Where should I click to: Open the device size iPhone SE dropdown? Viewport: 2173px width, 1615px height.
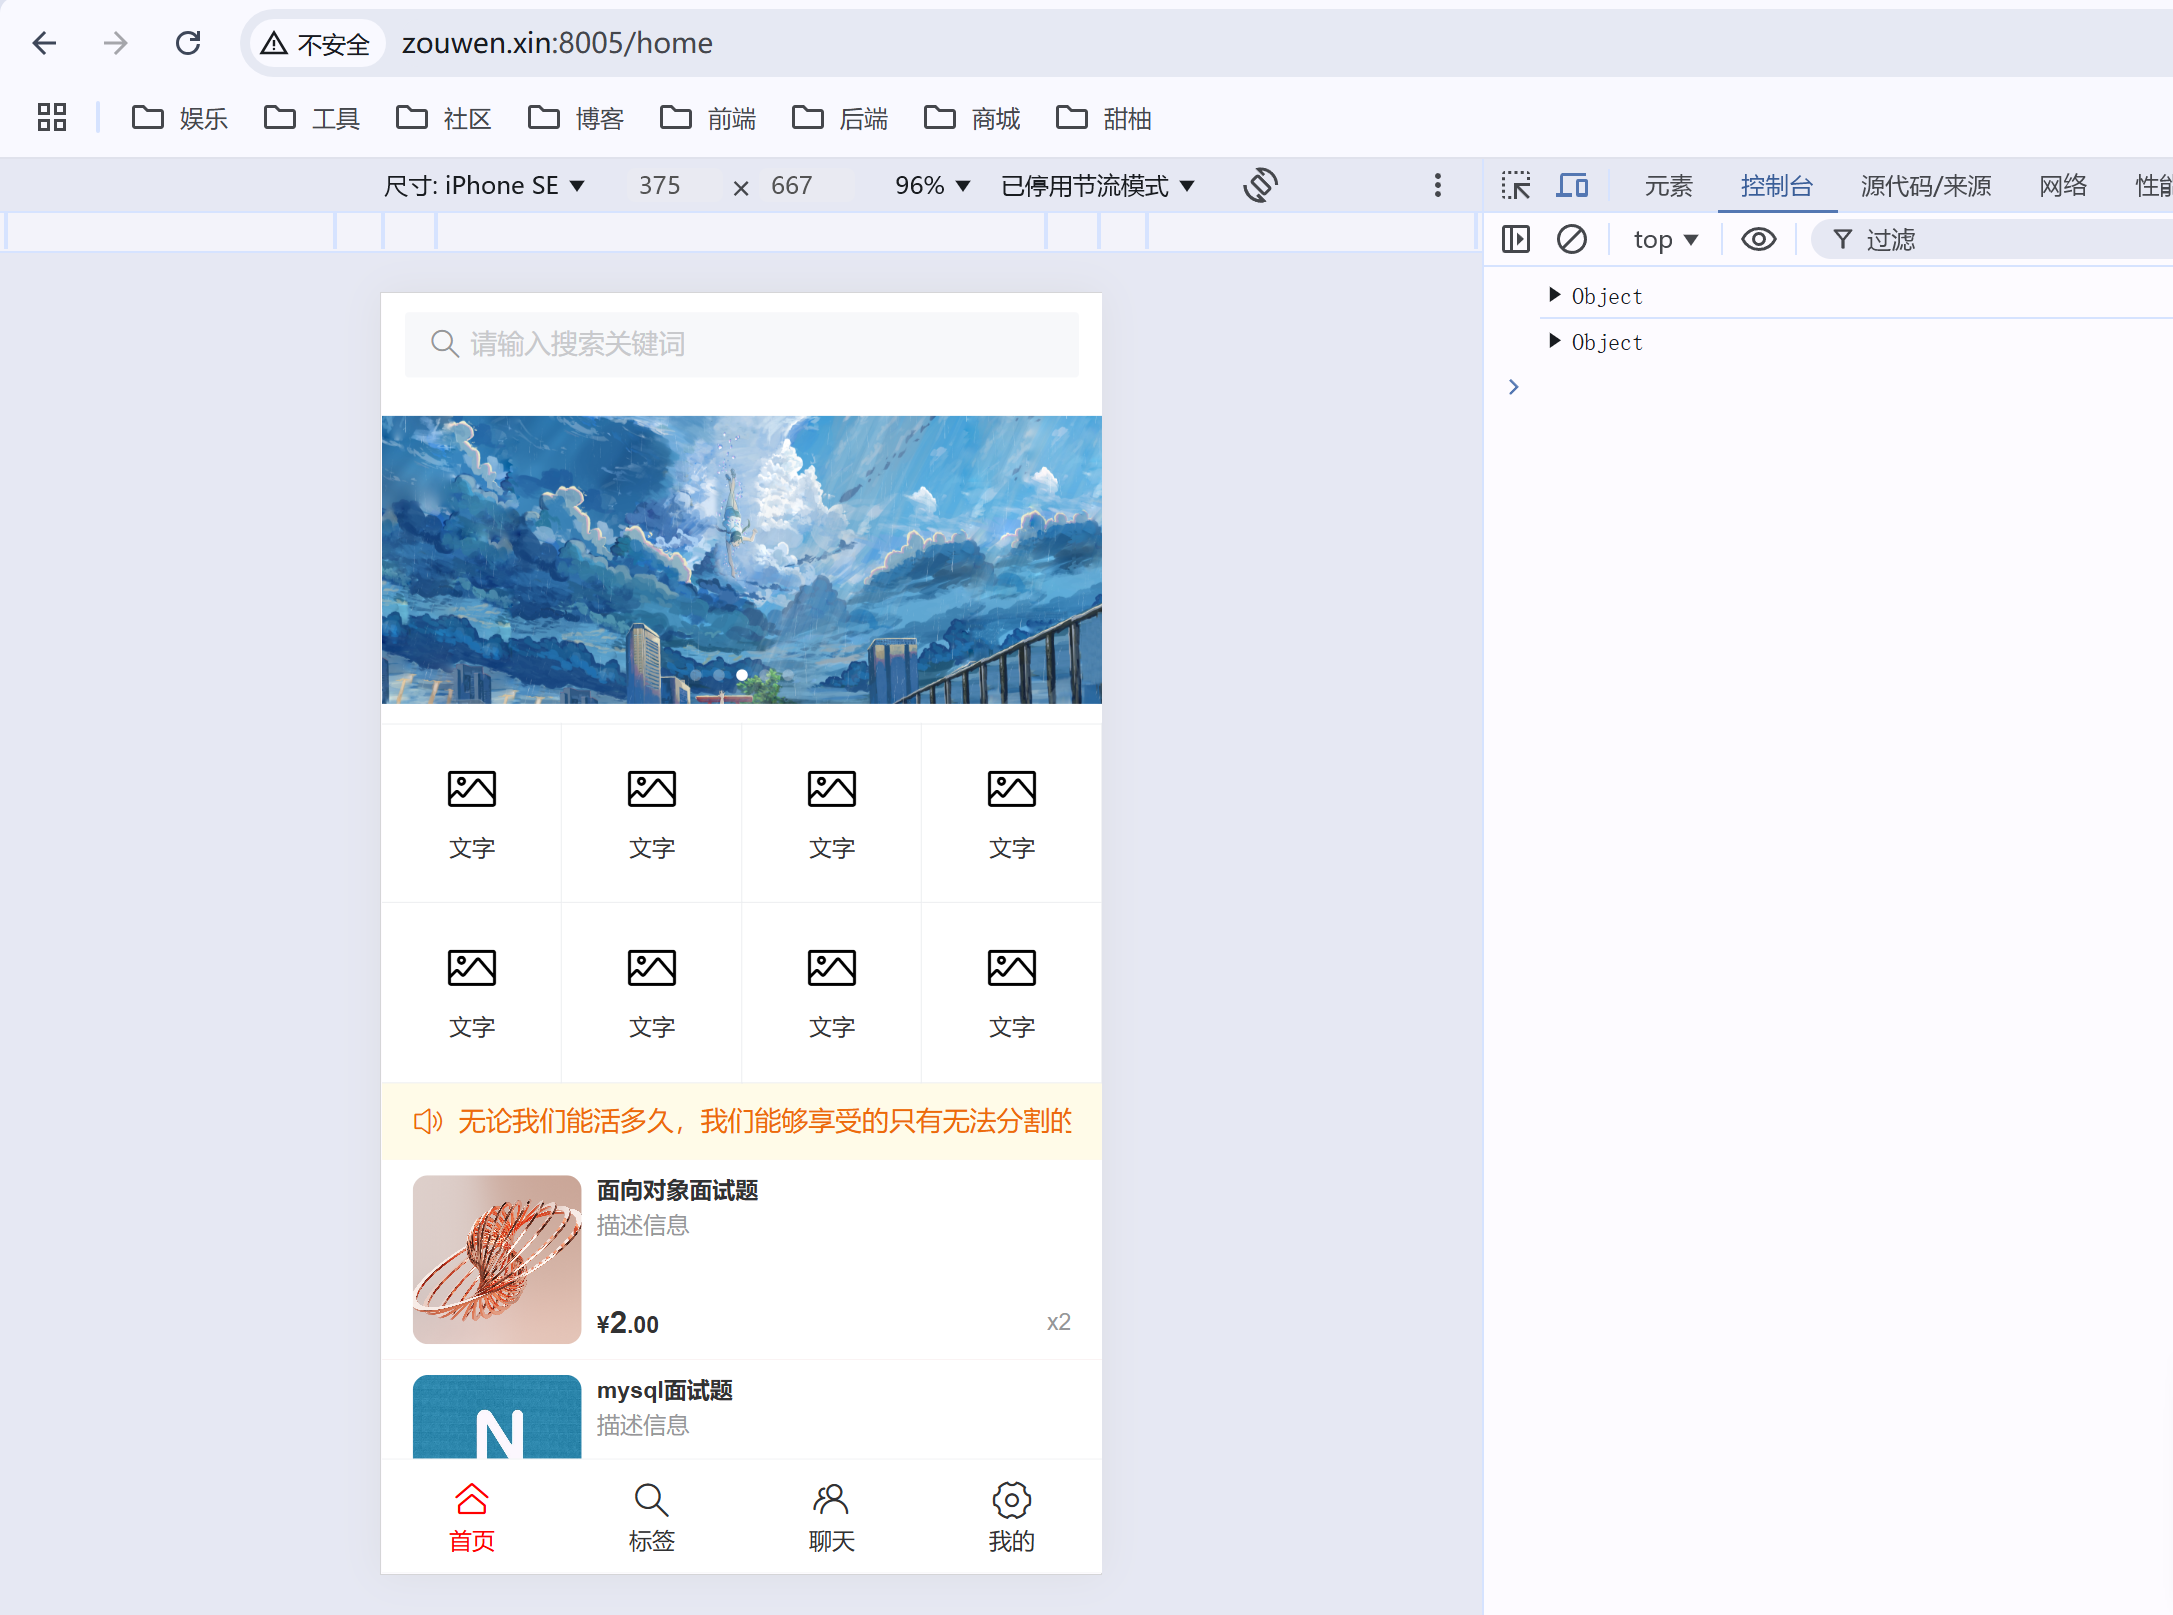point(484,186)
